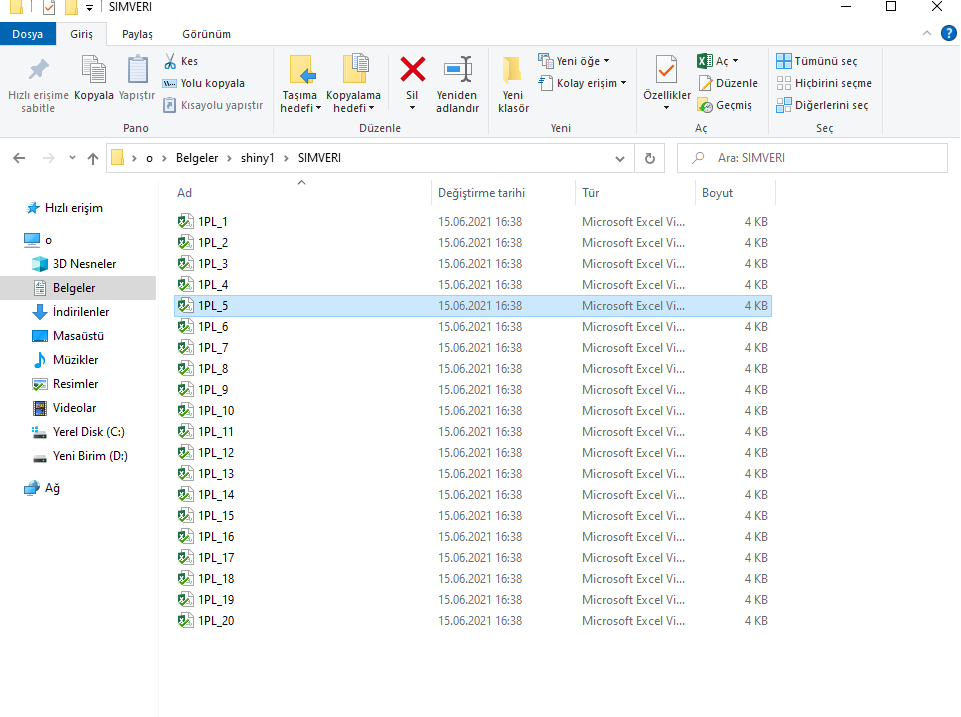The image size is (961, 717).
Task: Open İndirilenler in the navigation pane
Action: pyautogui.click(x=81, y=312)
